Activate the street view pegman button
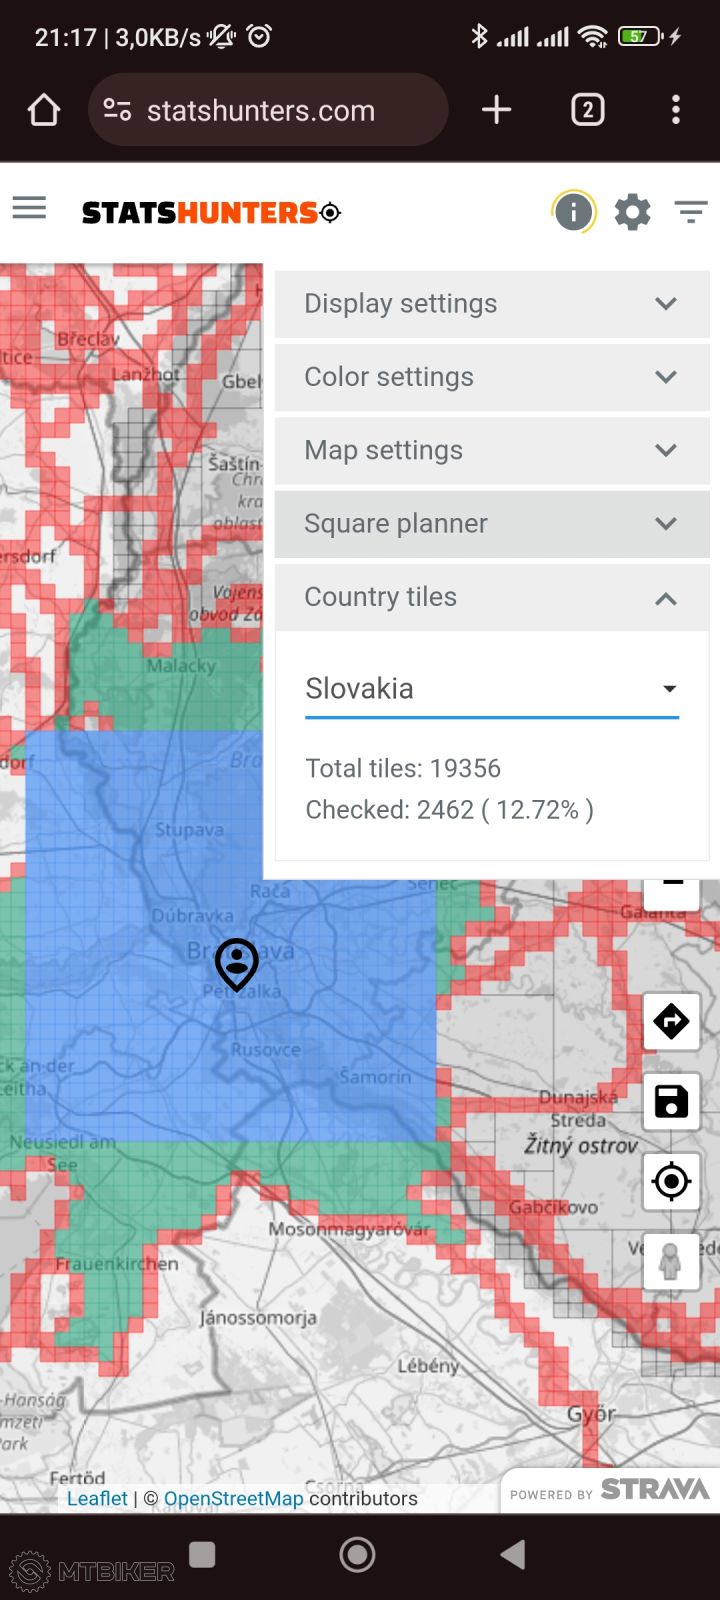The width and height of the screenshot is (720, 1600). pyautogui.click(x=671, y=1261)
